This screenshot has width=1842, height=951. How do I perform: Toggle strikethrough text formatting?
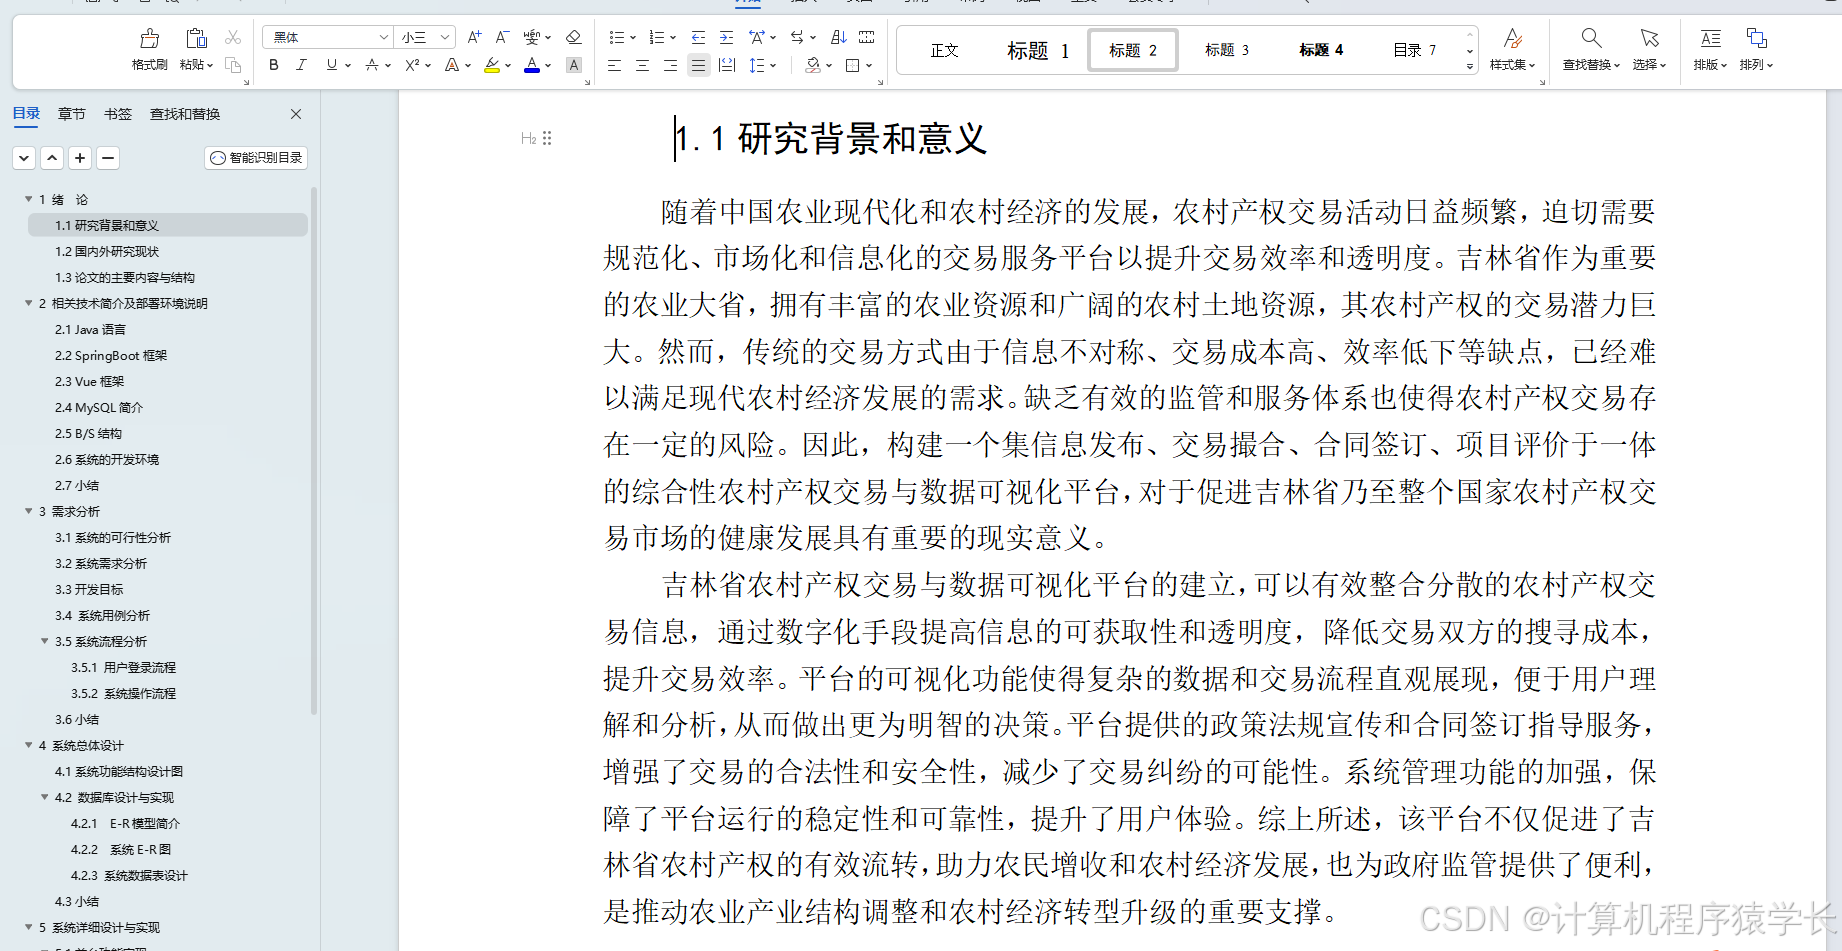tap(372, 65)
